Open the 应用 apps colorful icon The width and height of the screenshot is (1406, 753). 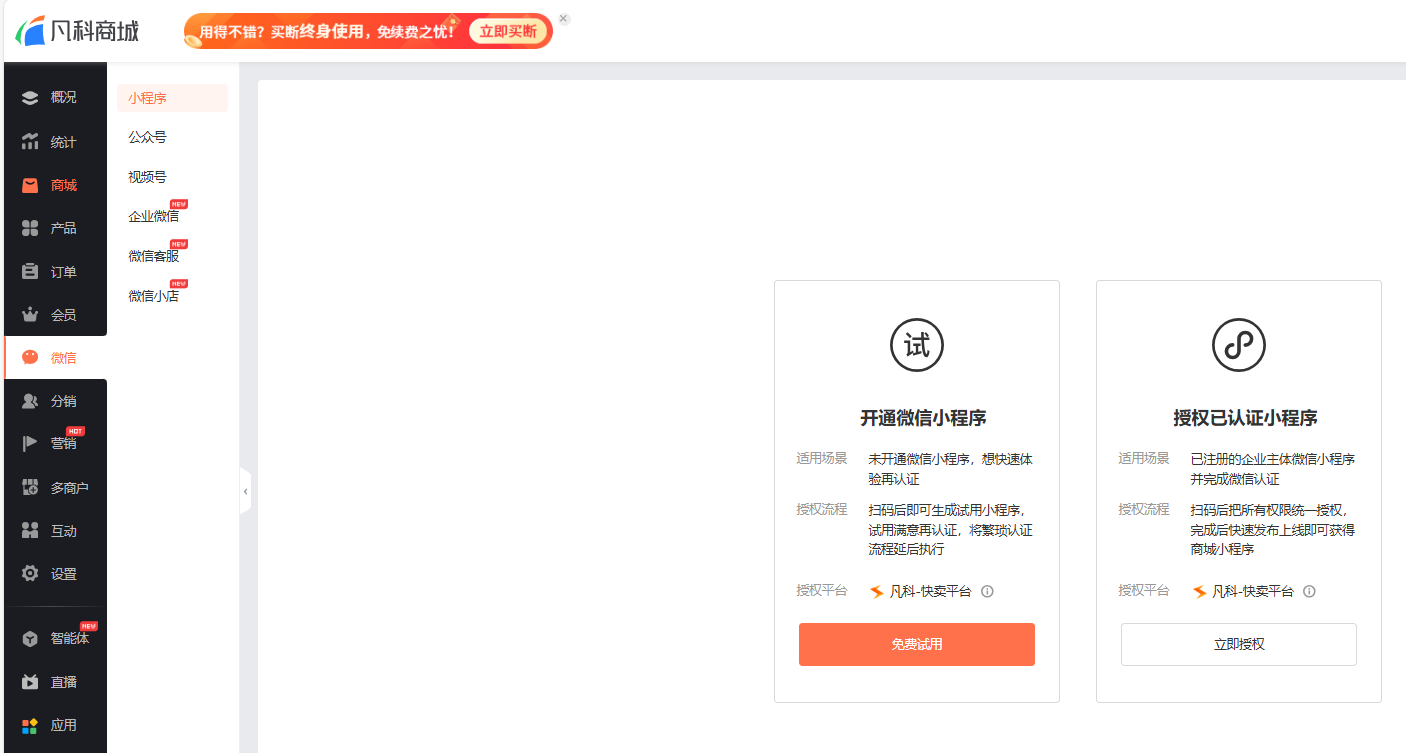[x=30, y=725]
